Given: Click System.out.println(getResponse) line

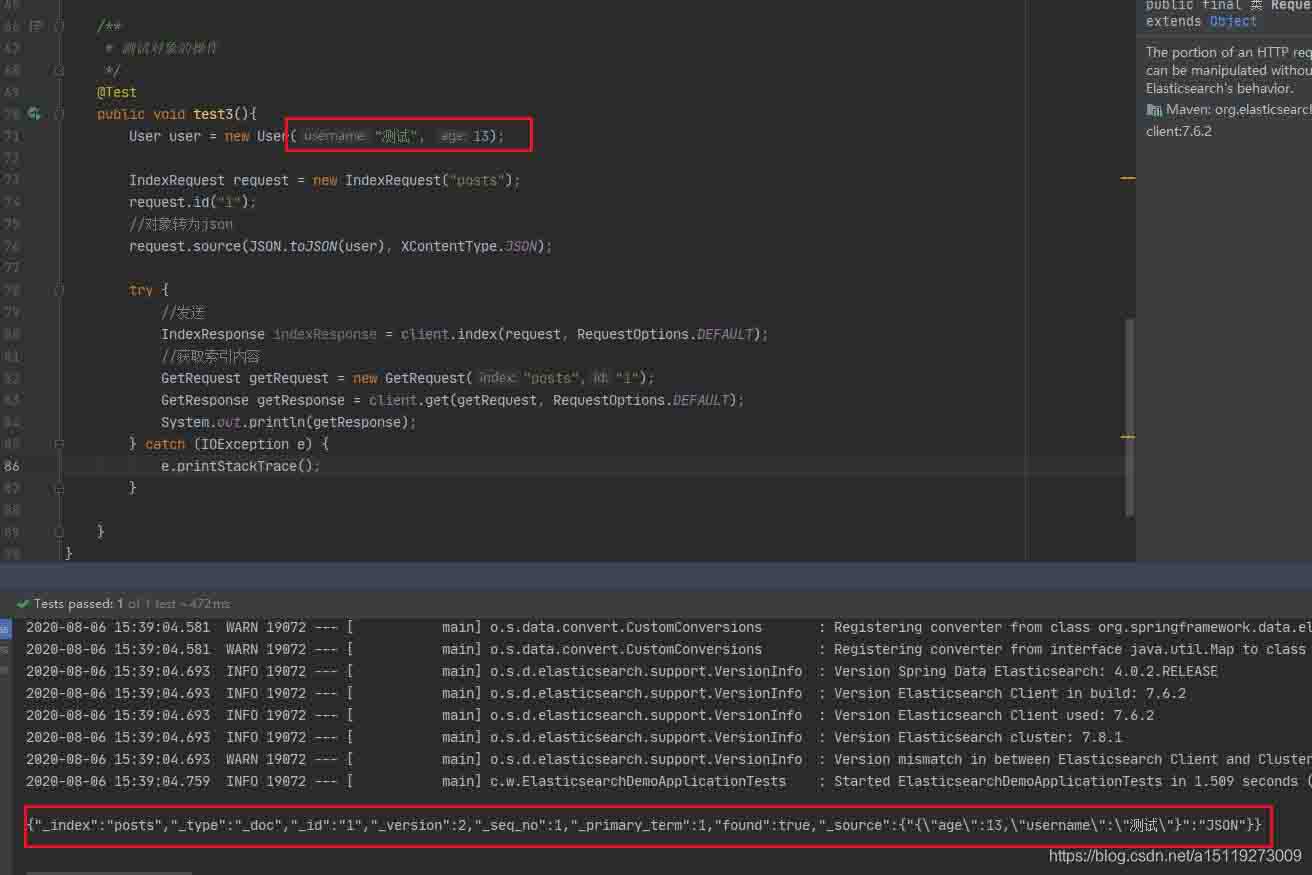Looking at the screenshot, I should [289, 422].
